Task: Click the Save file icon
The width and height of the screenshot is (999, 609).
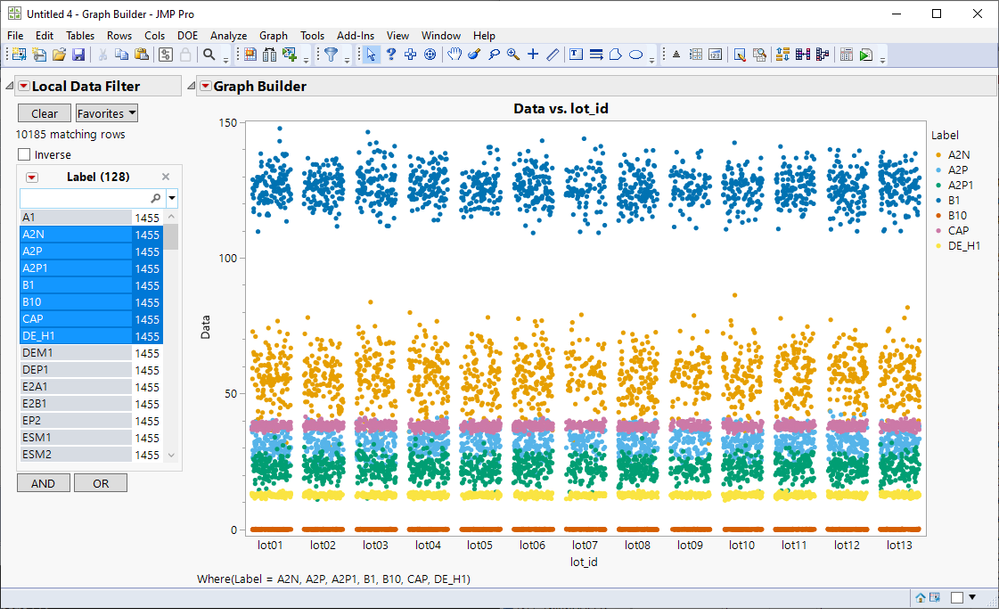Action: tap(78, 55)
